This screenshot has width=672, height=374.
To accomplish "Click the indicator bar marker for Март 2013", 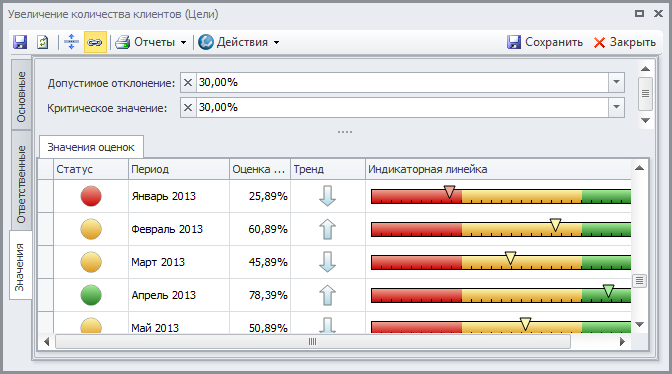I will point(510,258).
